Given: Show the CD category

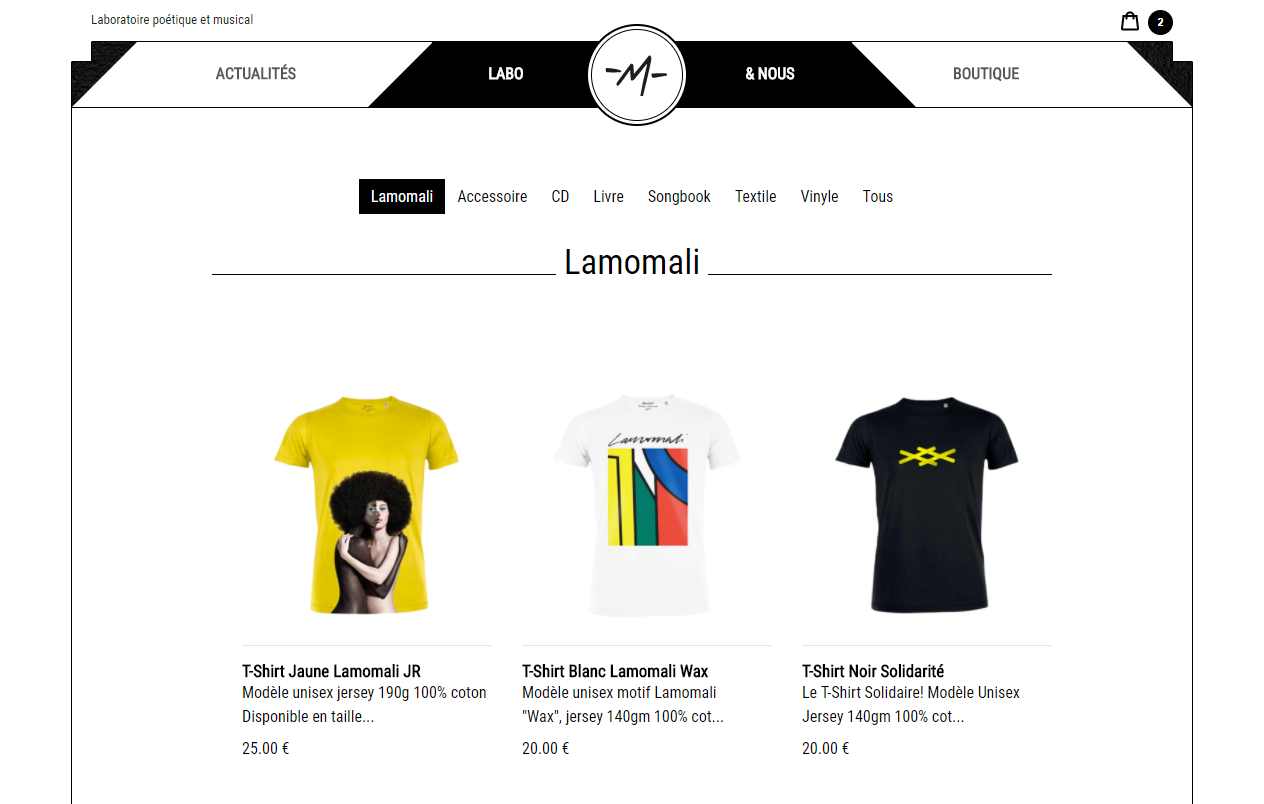Looking at the screenshot, I should click(560, 197).
